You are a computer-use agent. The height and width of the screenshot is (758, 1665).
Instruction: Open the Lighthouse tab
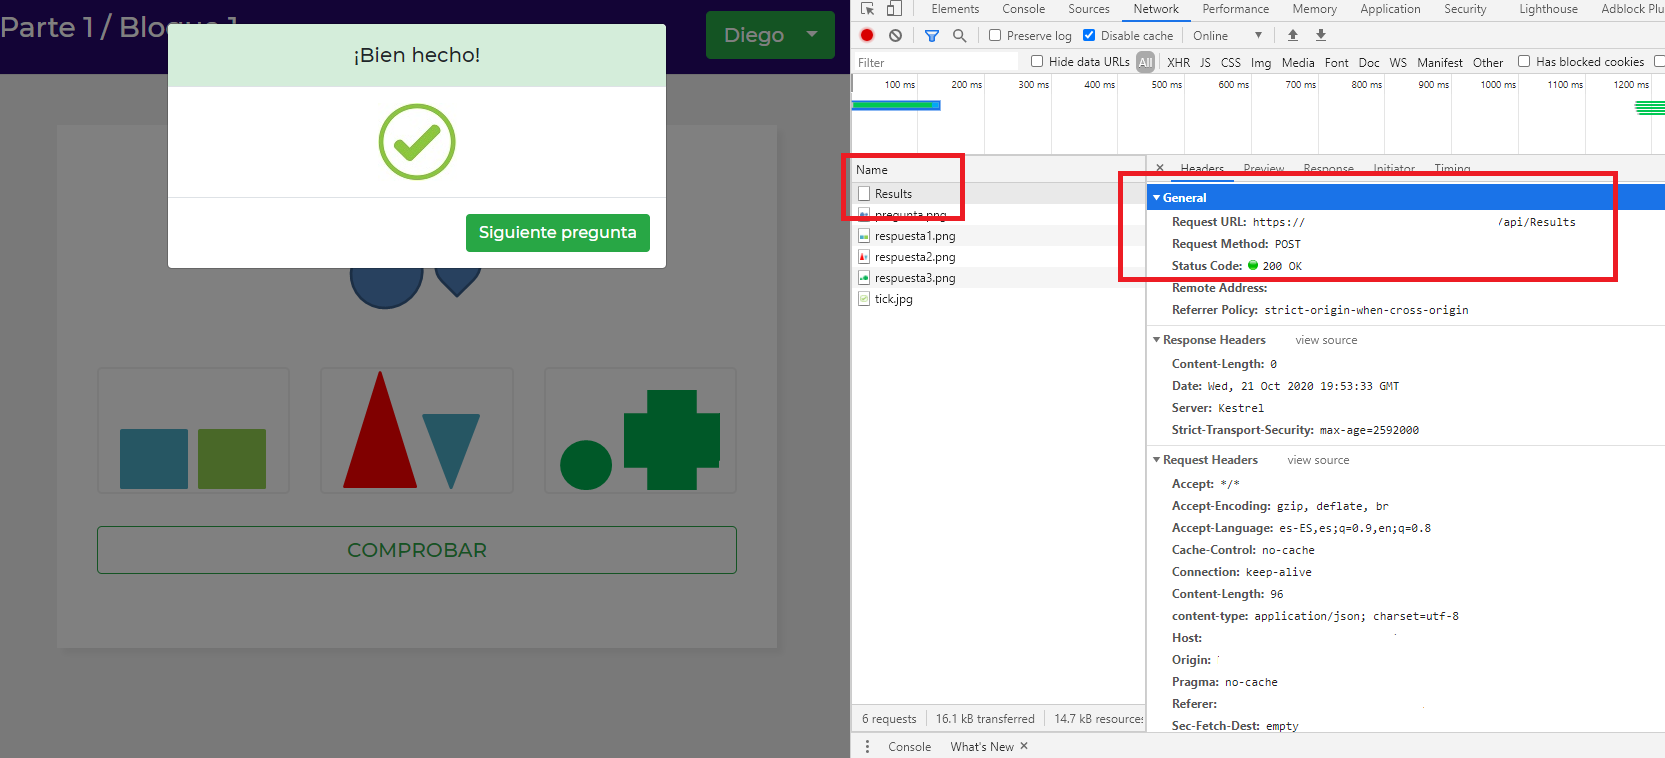tap(1548, 9)
